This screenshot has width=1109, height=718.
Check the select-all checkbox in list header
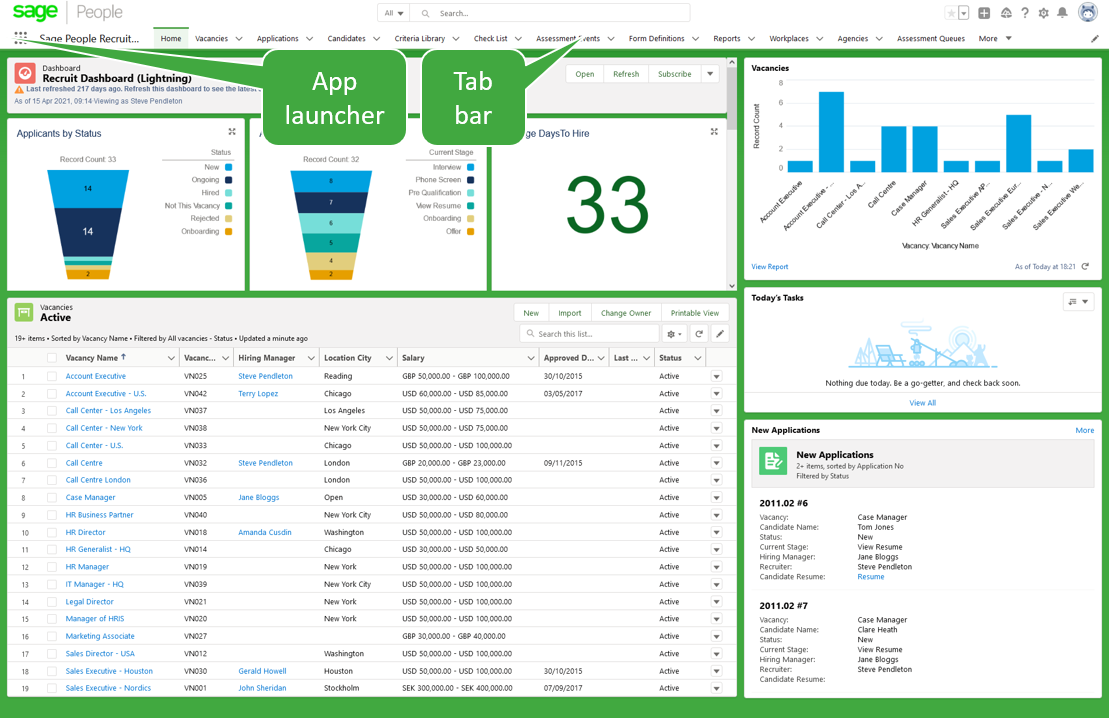click(52, 358)
